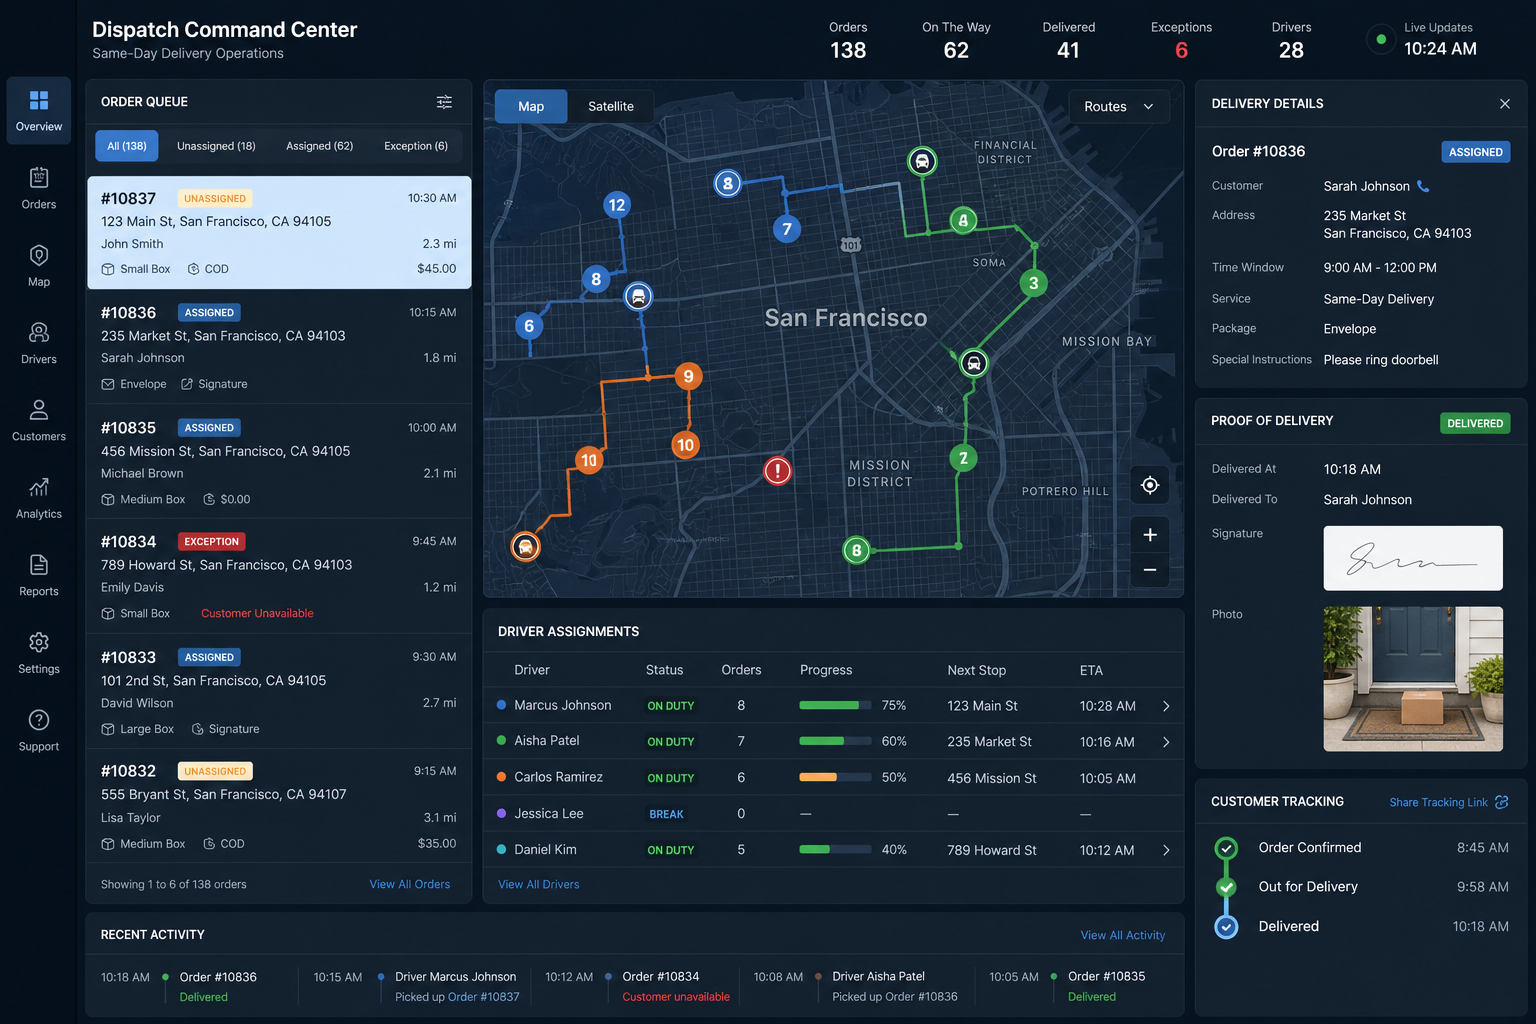The height and width of the screenshot is (1024, 1536).
Task: Click the Delivered tracking step checkmark
Action: point(1226,927)
